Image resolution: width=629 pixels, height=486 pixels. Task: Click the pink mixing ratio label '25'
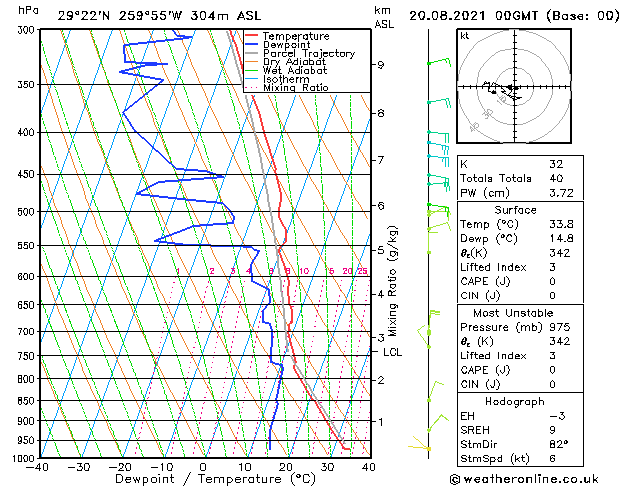362,271
